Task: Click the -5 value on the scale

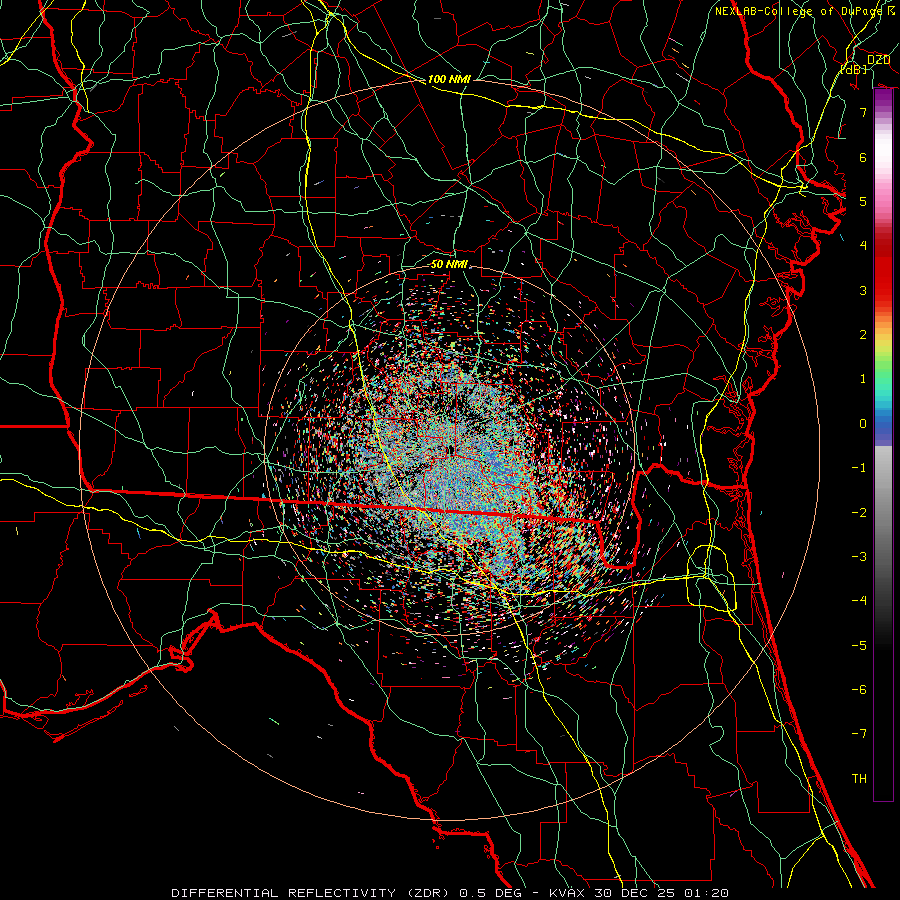Action: click(x=859, y=645)
